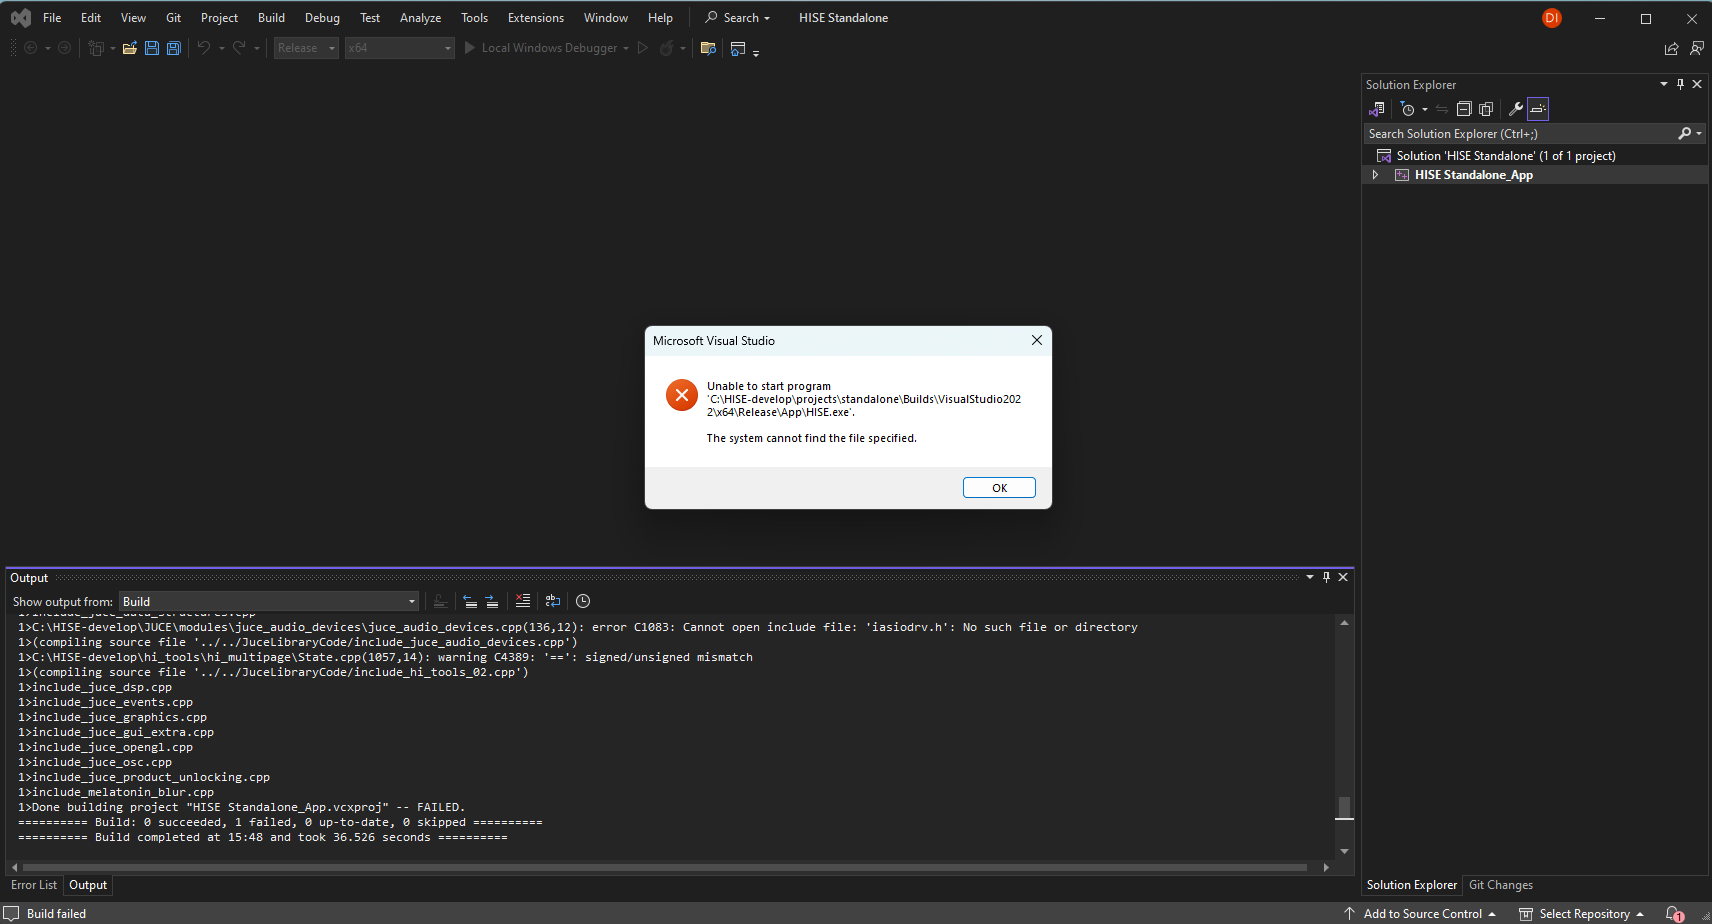Switch views icon in Solution Explorer toolbar
The height and width of the screenshot is (924, 1712).
pos(1377,109)
